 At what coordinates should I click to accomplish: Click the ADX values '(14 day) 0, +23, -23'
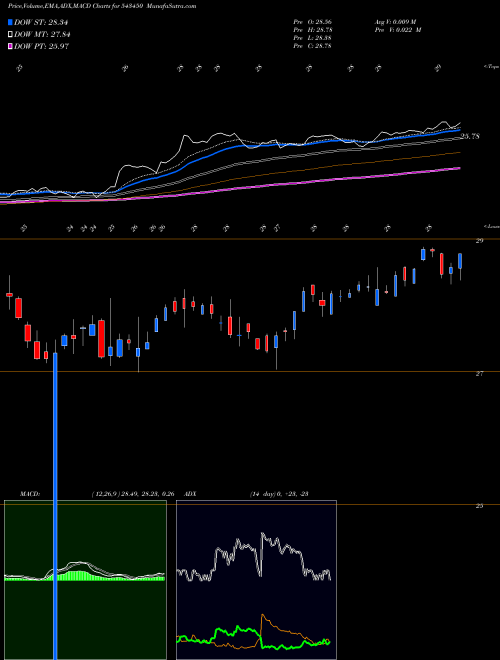[x=279, y=494]
